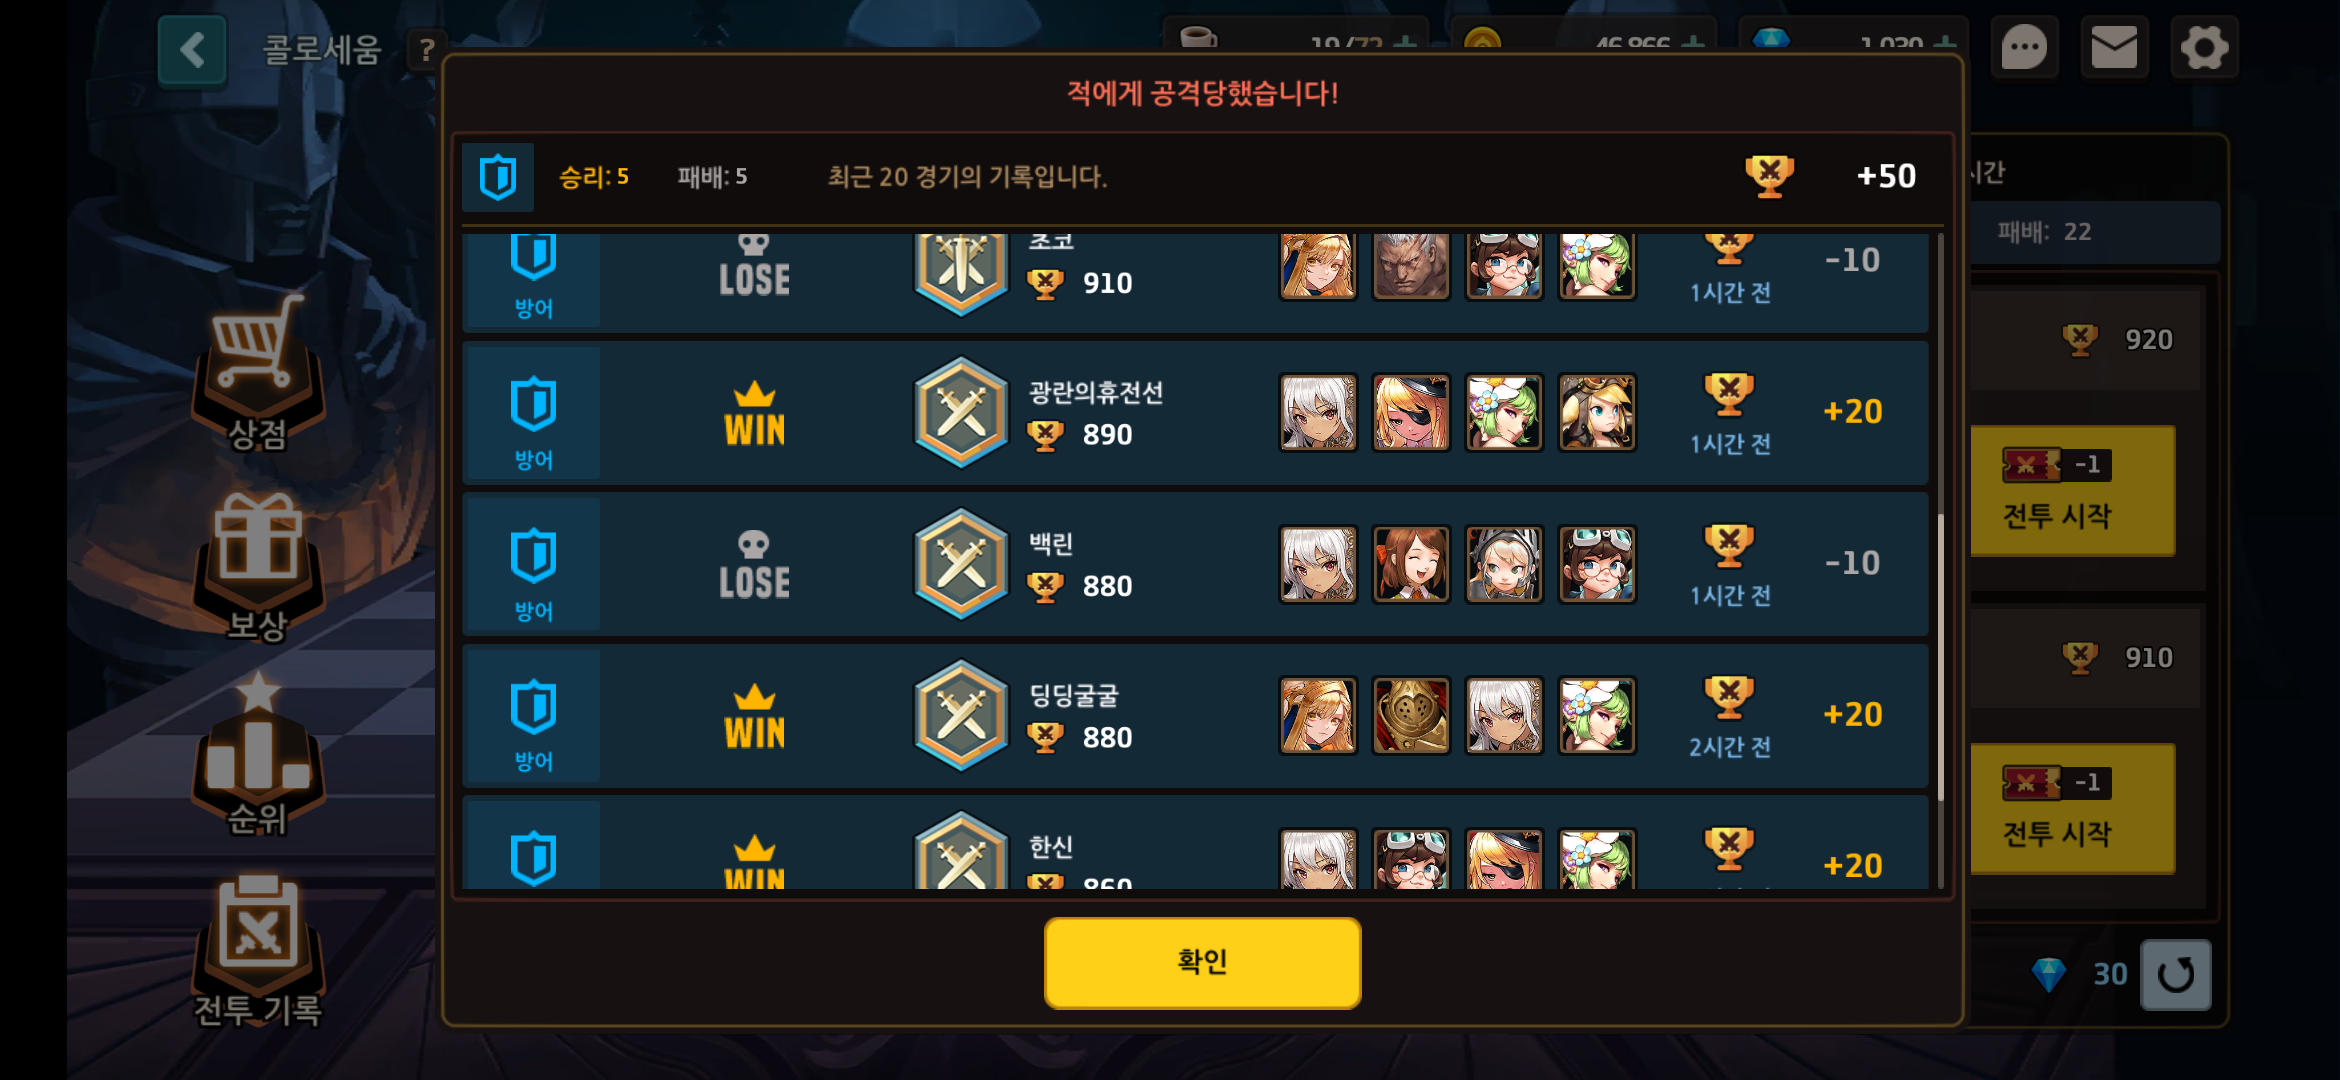Screen dimensions: 2340x1080
Task: Open the chat speech bubble icon
Action: [x=2024, y=47]
